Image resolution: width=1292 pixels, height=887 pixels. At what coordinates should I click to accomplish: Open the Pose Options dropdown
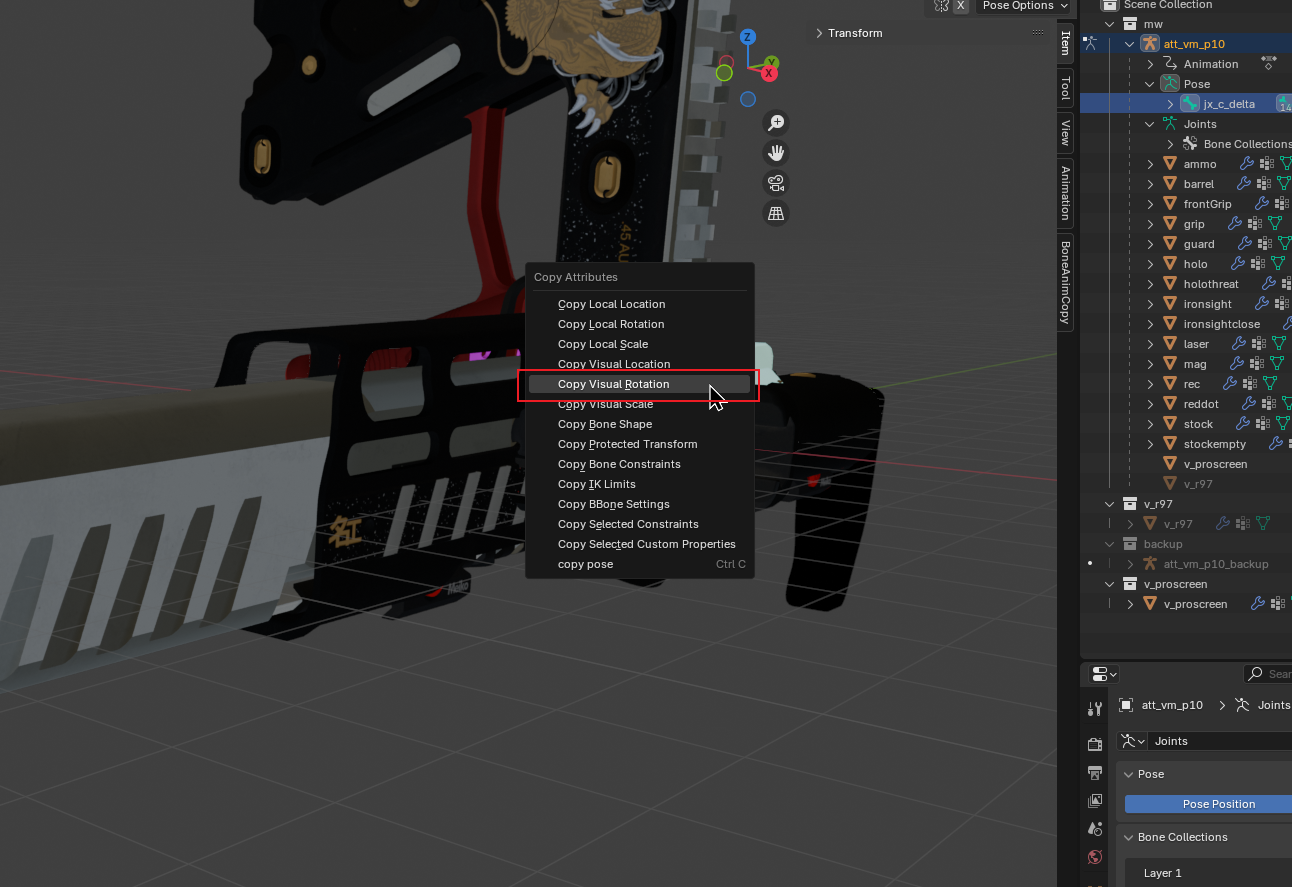click(1025, 6)
